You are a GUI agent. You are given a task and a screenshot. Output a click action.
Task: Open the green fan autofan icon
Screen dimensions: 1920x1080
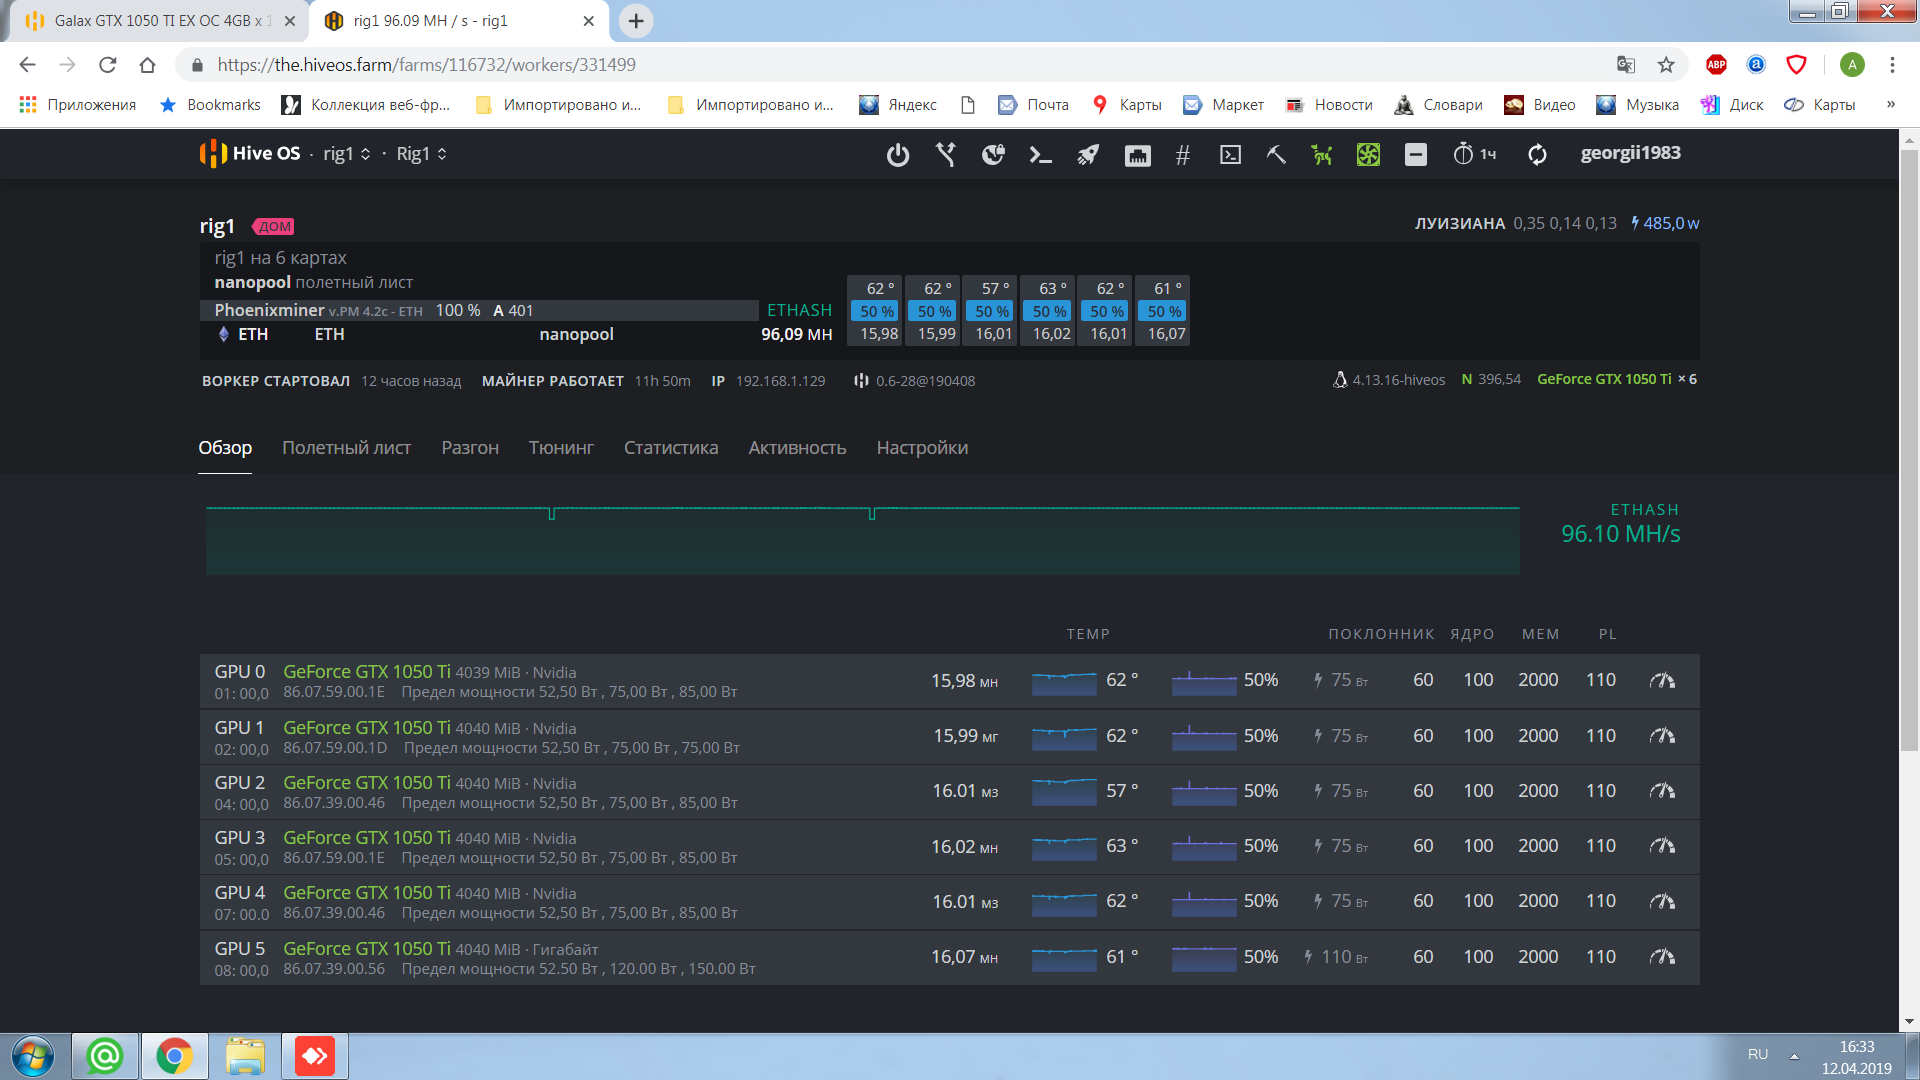[1368, 154]
